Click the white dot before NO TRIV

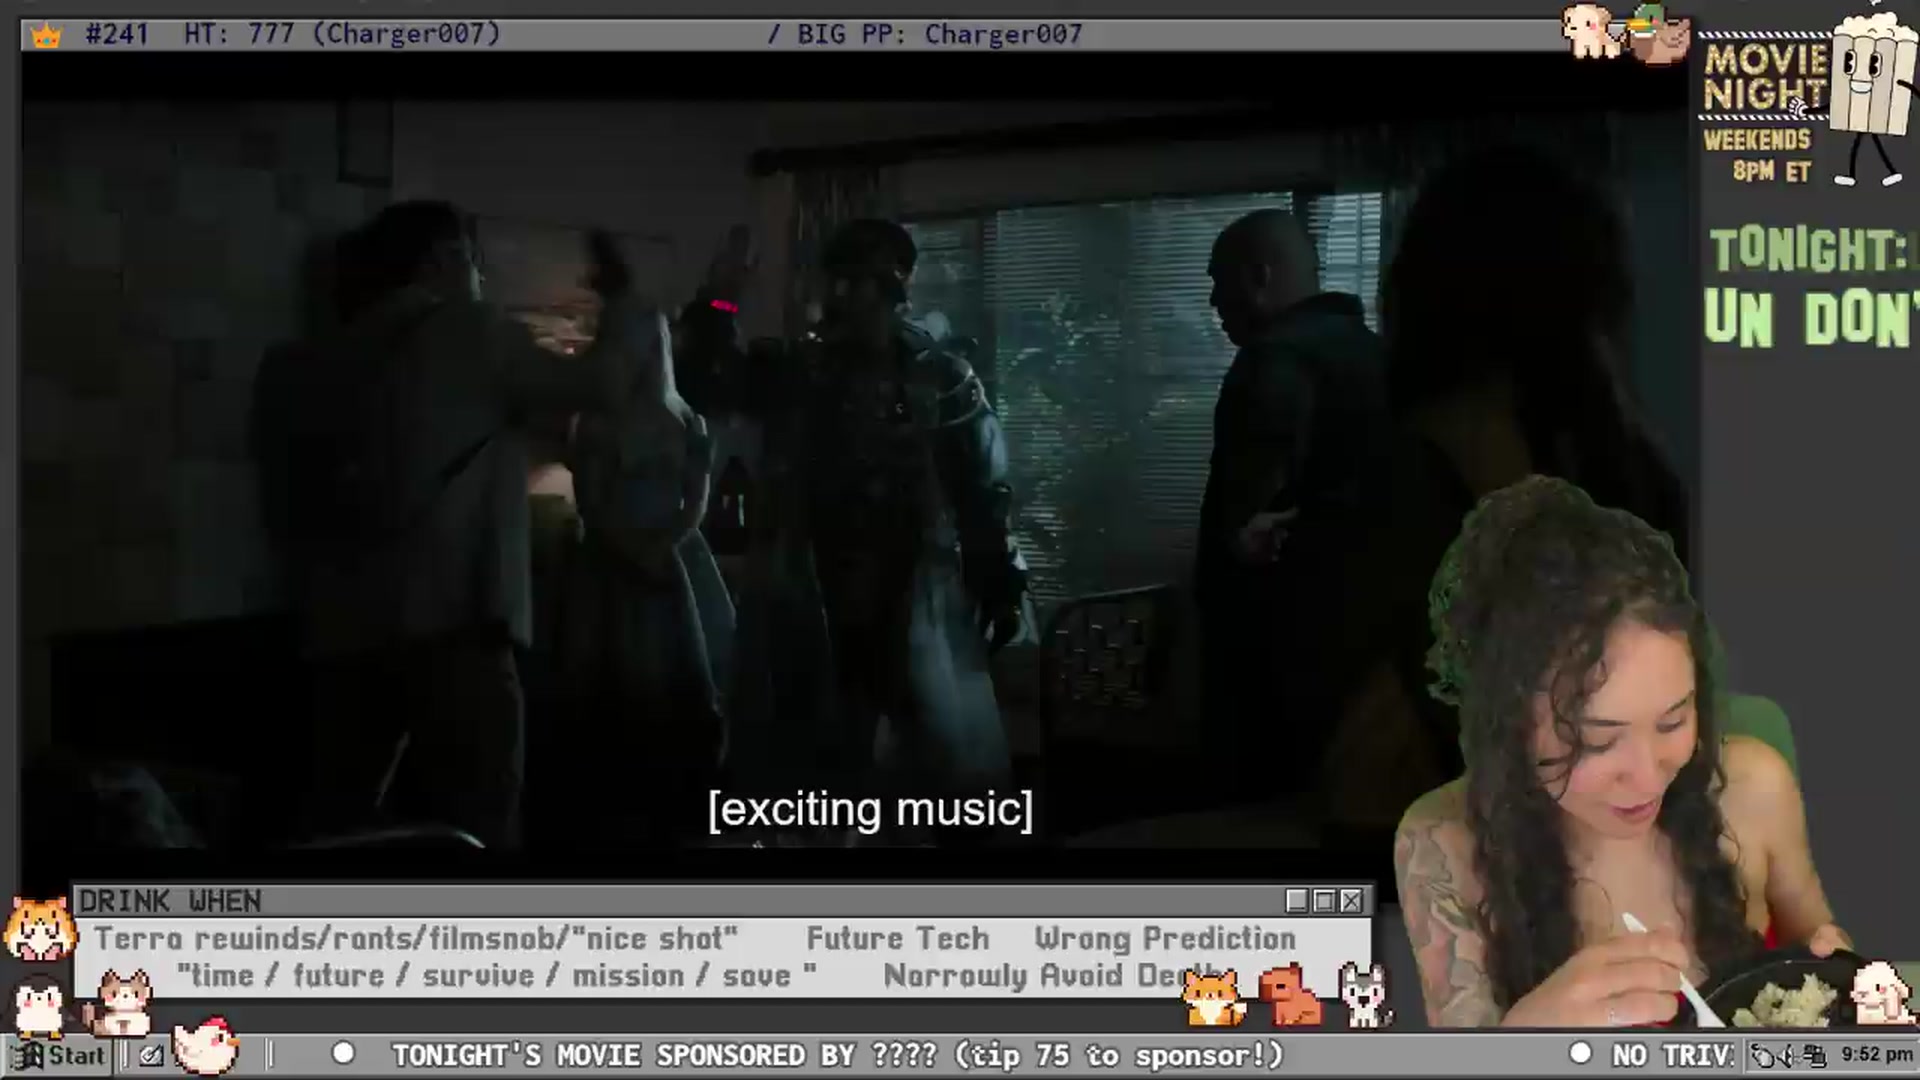coord(1581,1054)
